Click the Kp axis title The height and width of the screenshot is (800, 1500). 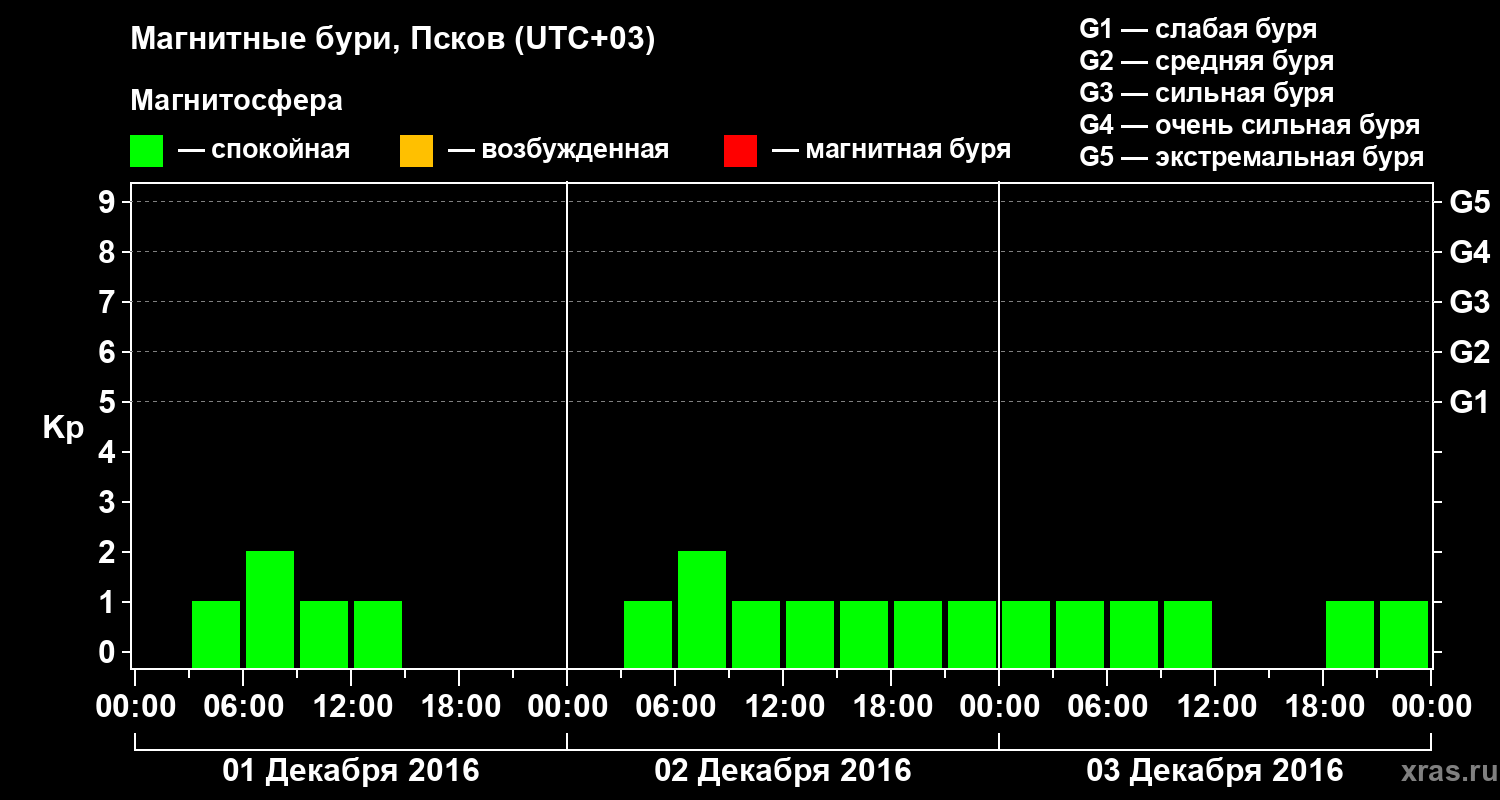pyautogui.click(x=64, y=428)
